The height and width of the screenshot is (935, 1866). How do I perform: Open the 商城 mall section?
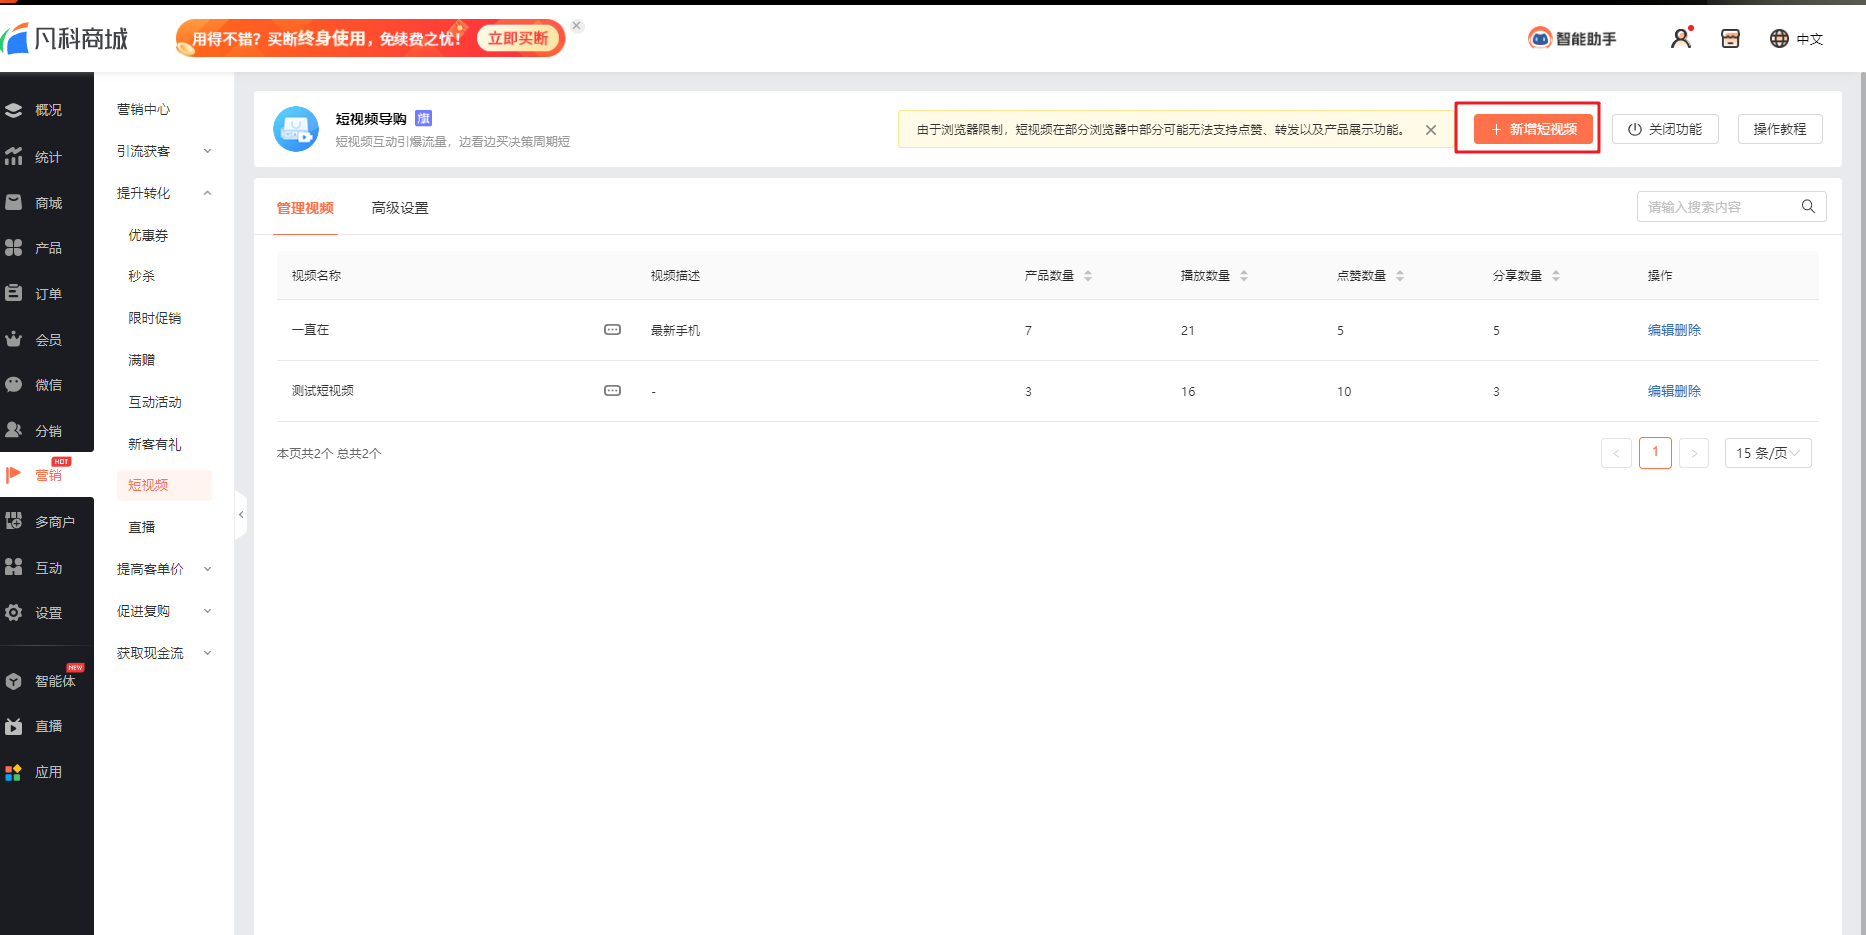coord(47,203)
